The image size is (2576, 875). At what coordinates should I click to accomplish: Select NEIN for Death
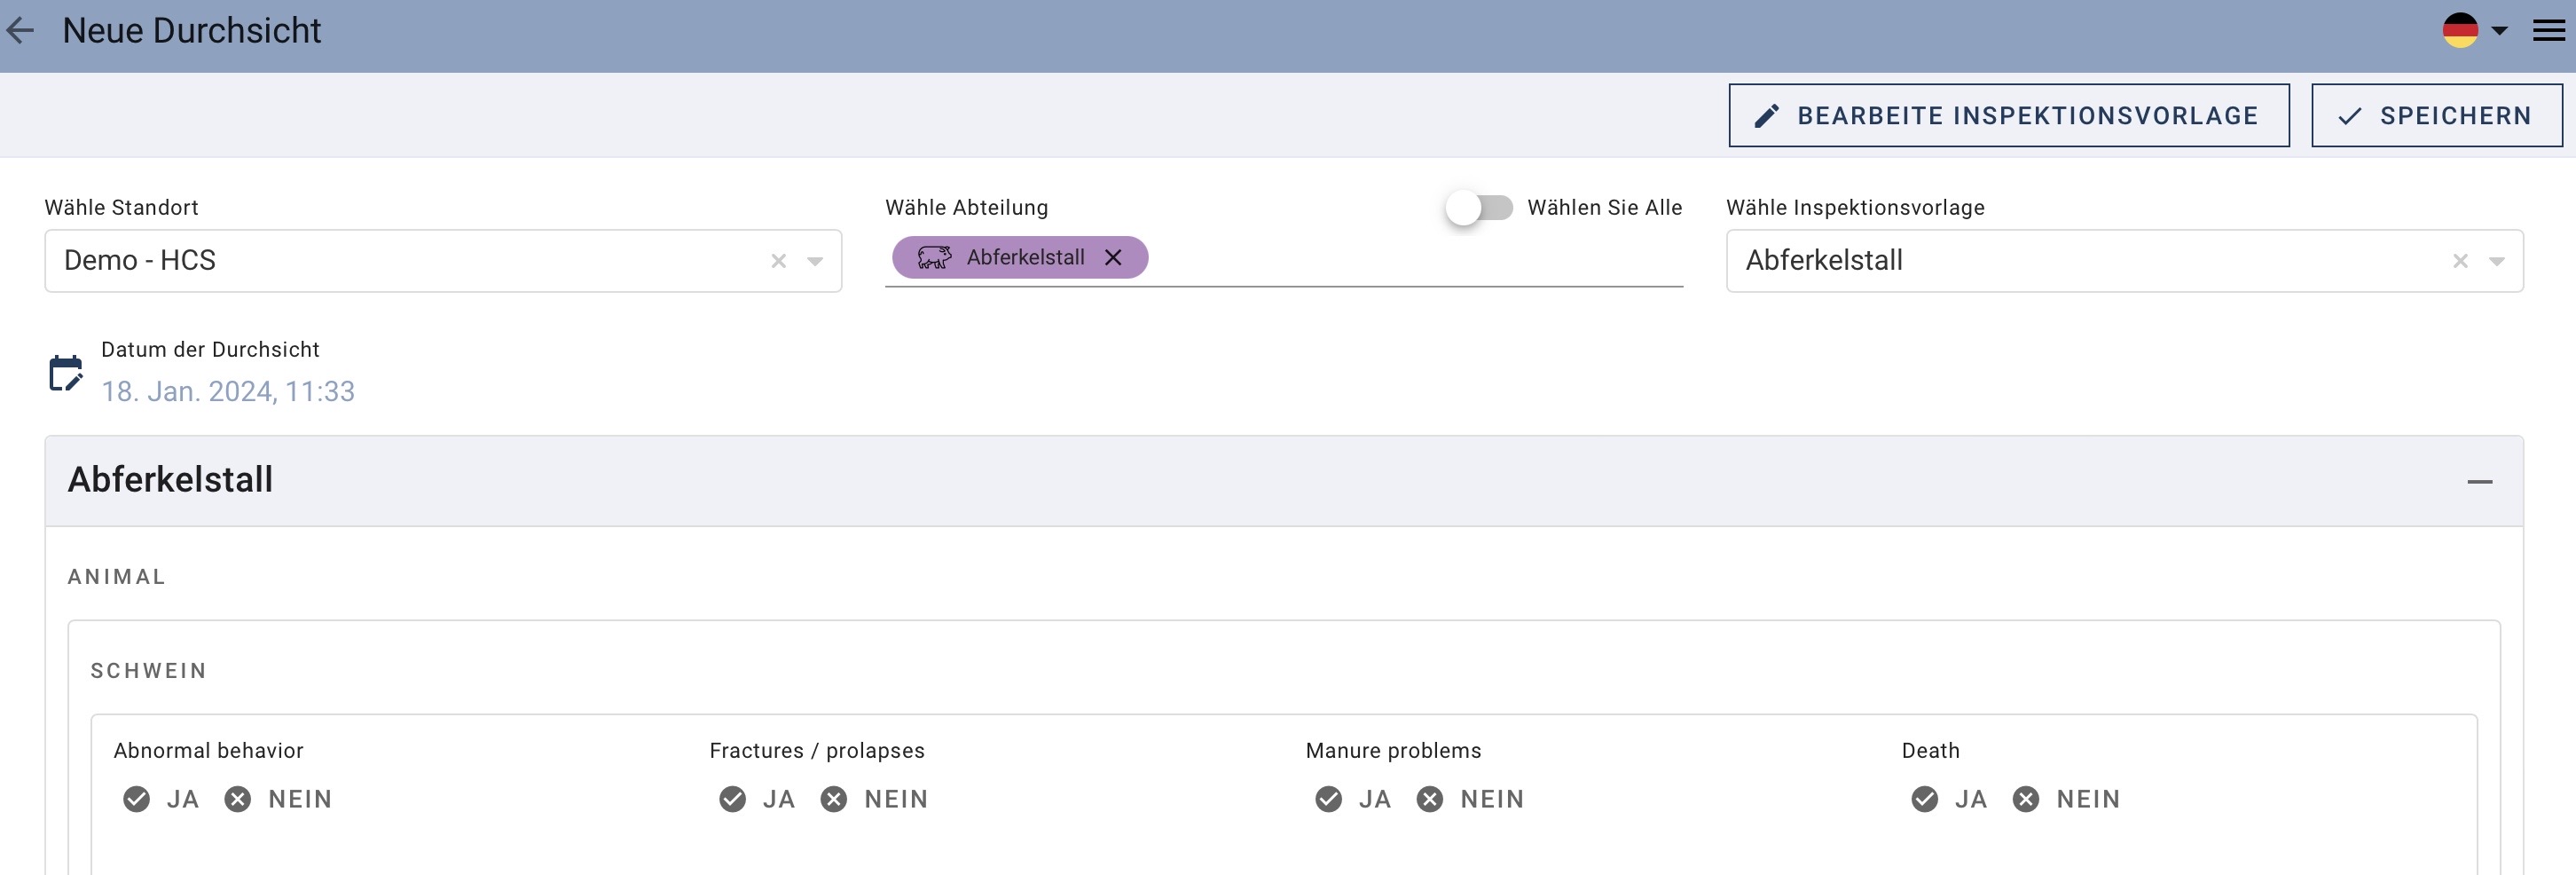pyautogui.click(x=2066, y=799)
